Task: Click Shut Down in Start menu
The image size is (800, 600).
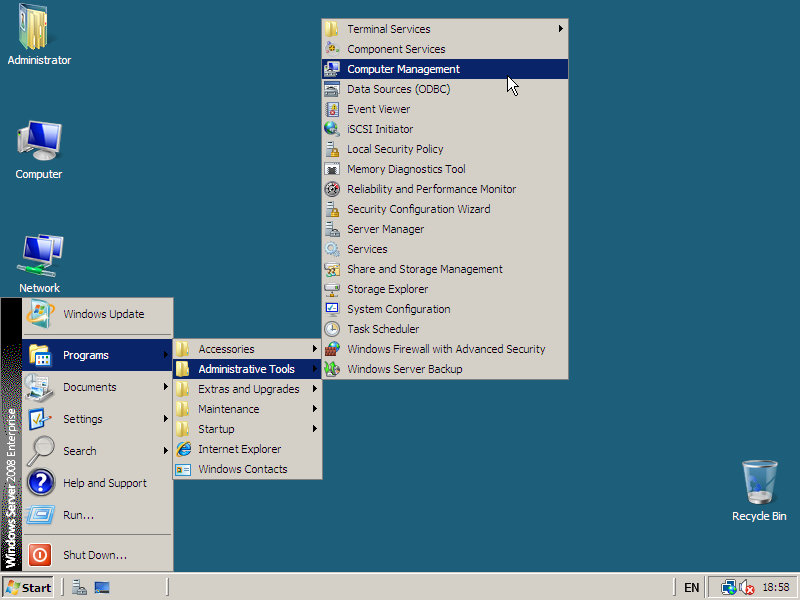Action: [94, 555]
